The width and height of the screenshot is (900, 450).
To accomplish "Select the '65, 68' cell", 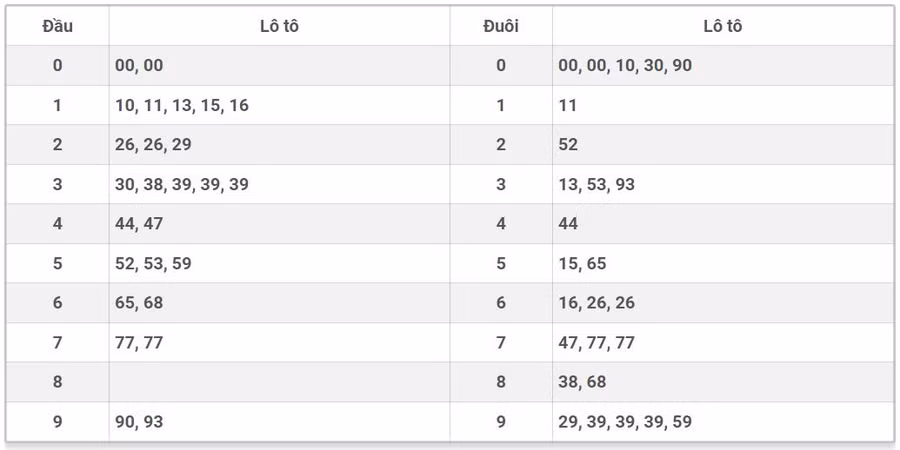I will click(x=139, y=303).
